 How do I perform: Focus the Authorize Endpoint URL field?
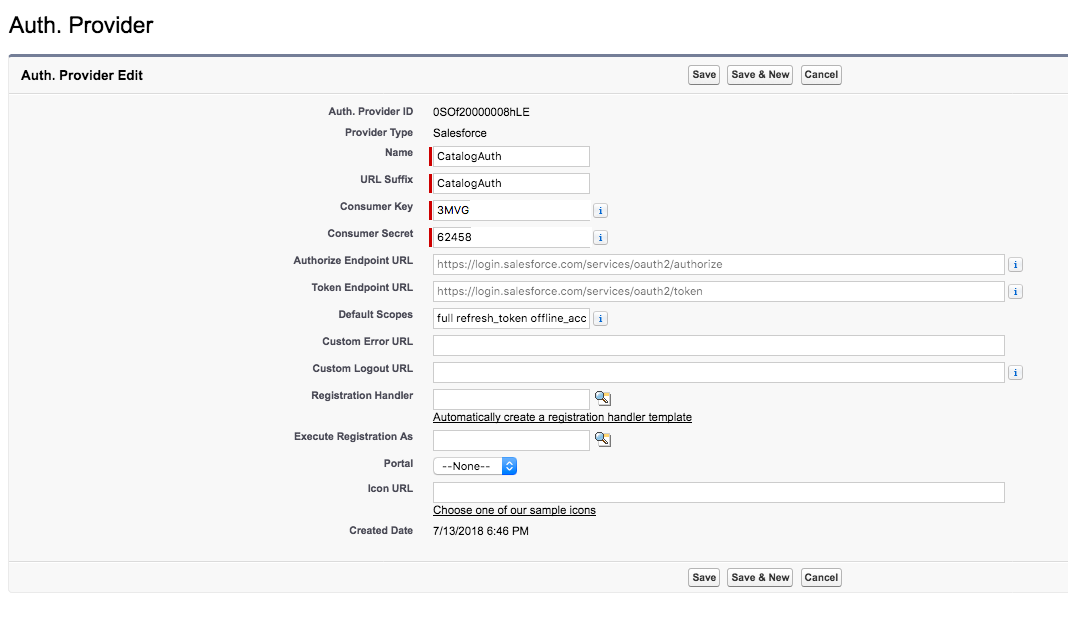click(719, 264)
